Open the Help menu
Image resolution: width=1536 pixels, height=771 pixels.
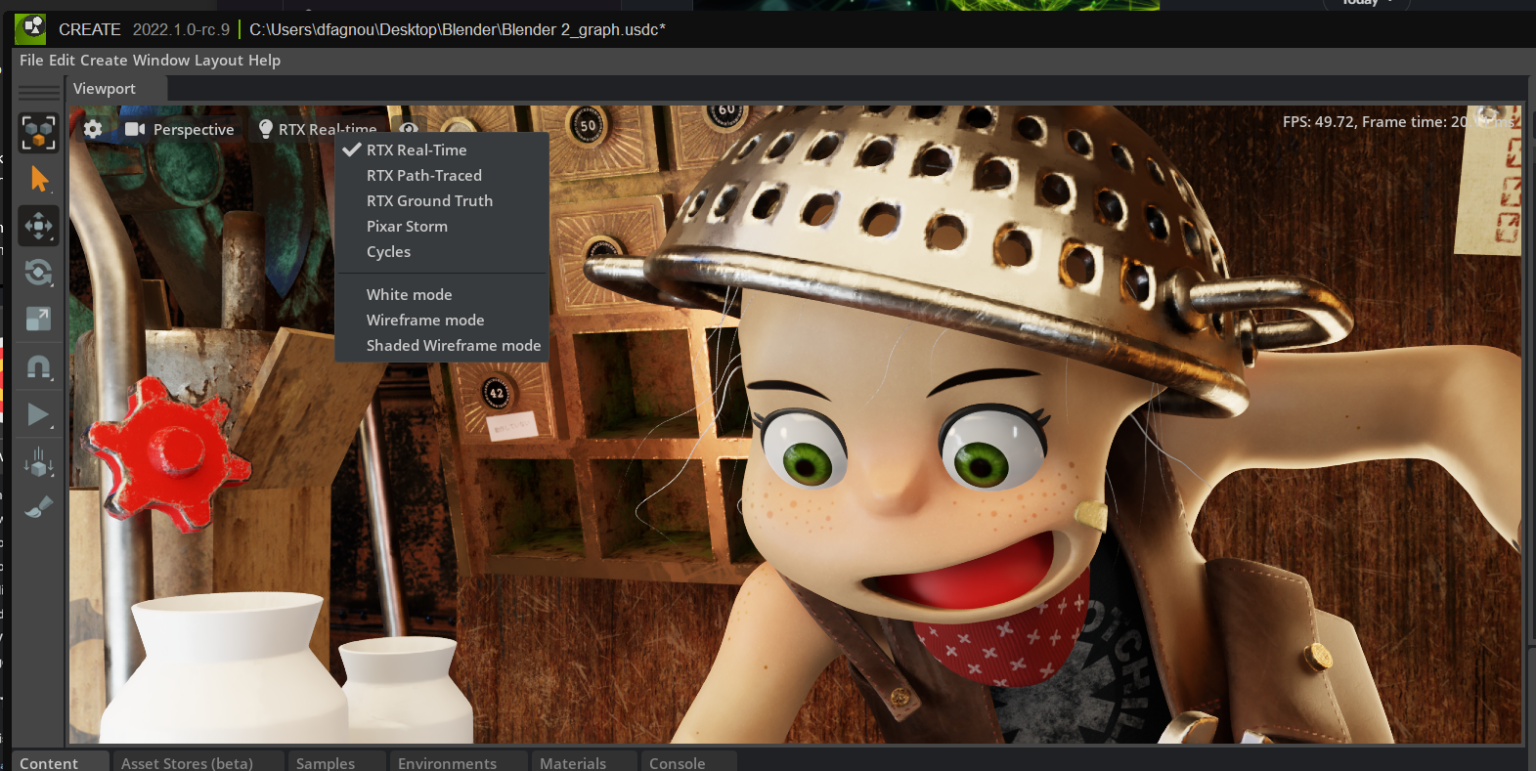tap(265, 60)
